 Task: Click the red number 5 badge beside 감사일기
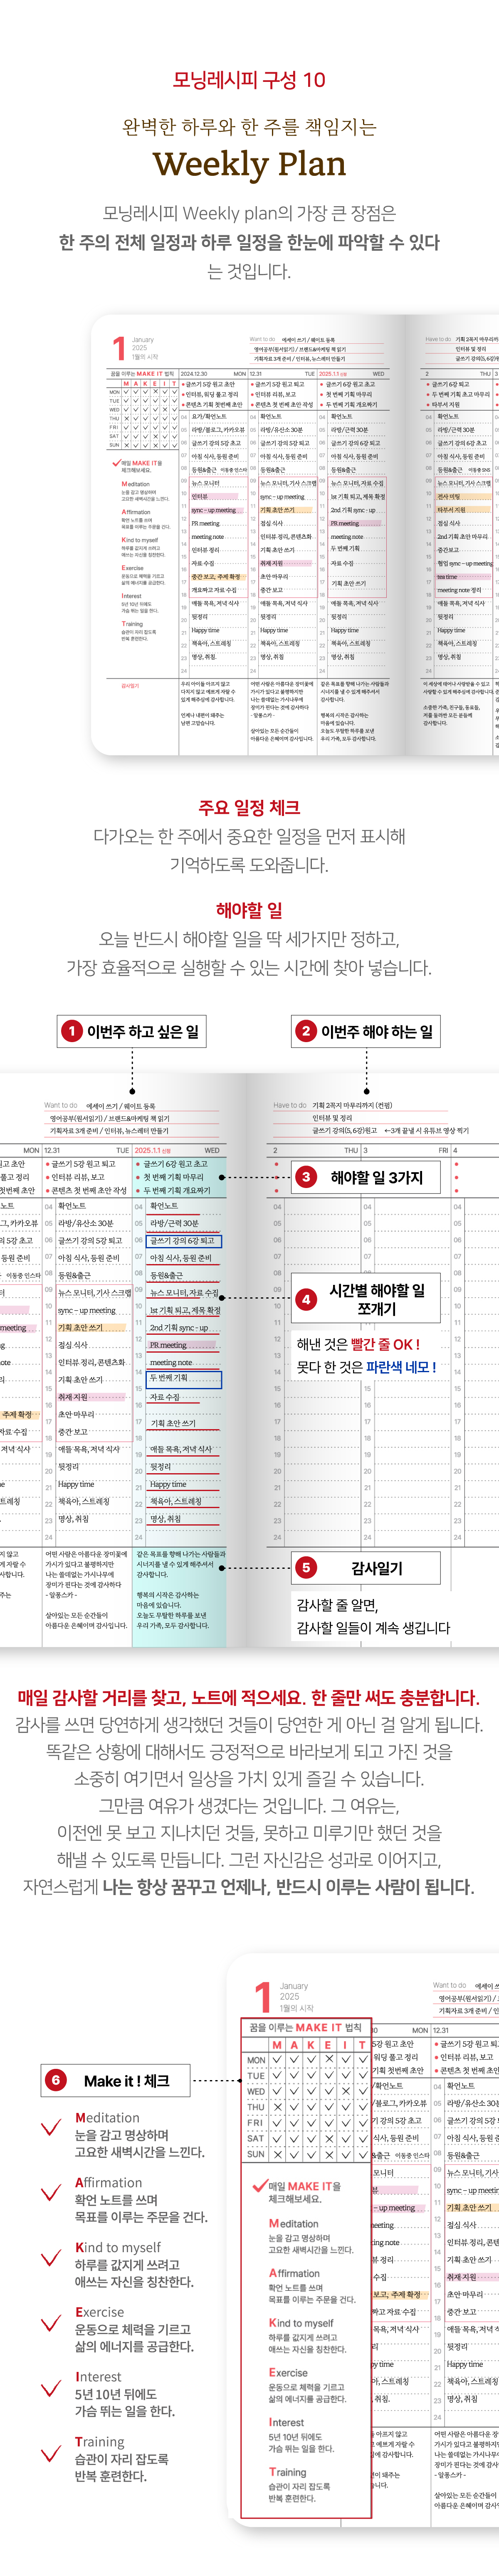[306, 1567]
